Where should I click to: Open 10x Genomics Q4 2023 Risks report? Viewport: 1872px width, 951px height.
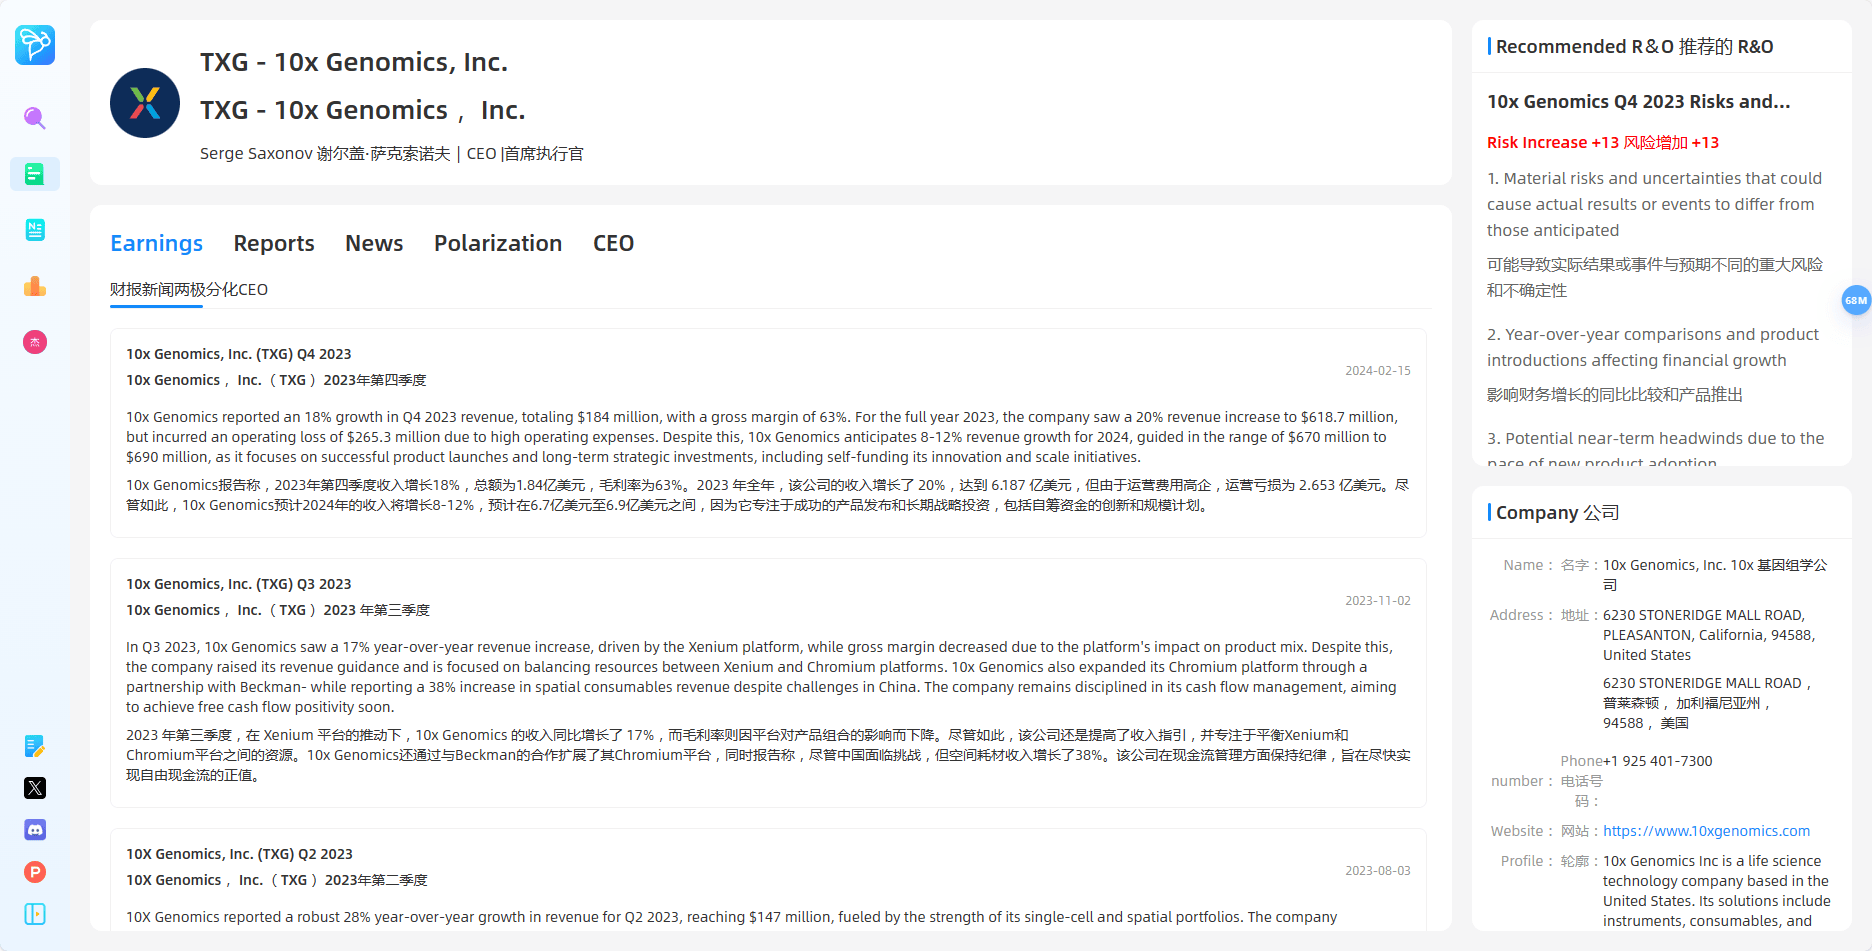1638,102
